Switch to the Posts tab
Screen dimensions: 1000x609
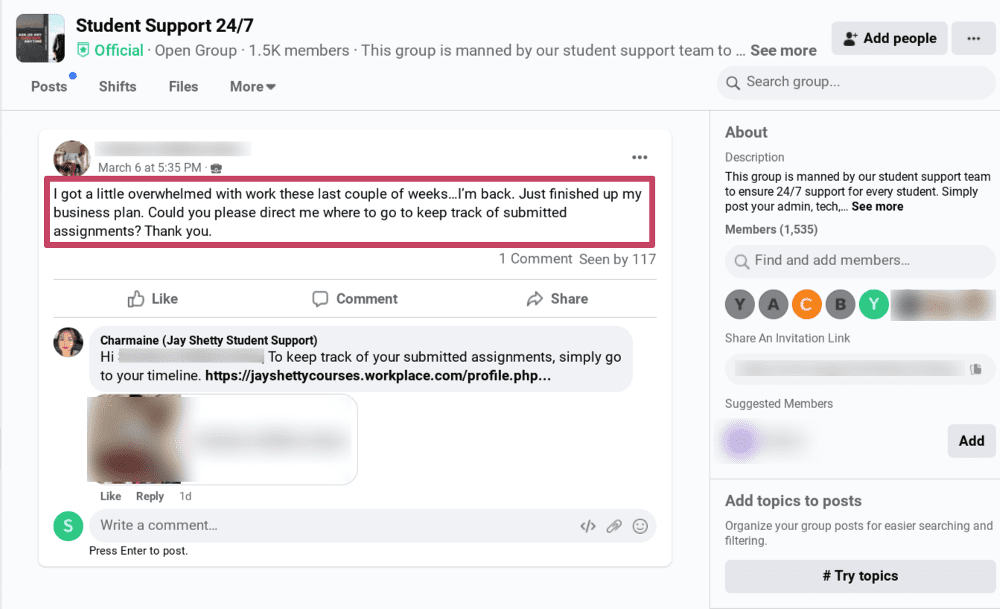click(49, 87)
